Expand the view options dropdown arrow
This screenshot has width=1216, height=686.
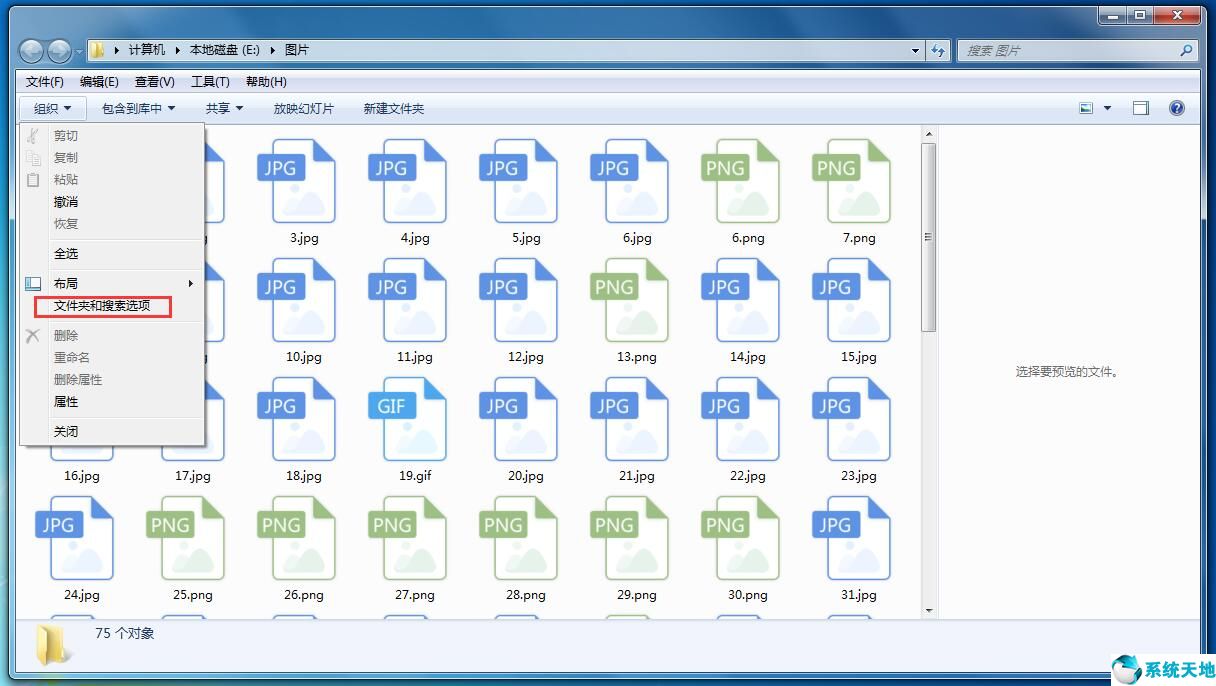point(1107,108)
